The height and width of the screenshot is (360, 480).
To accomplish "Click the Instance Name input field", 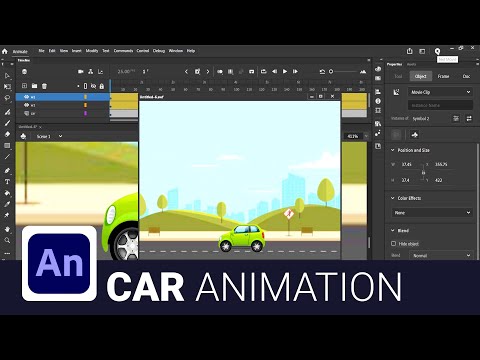I will click(x=440, y=105).
